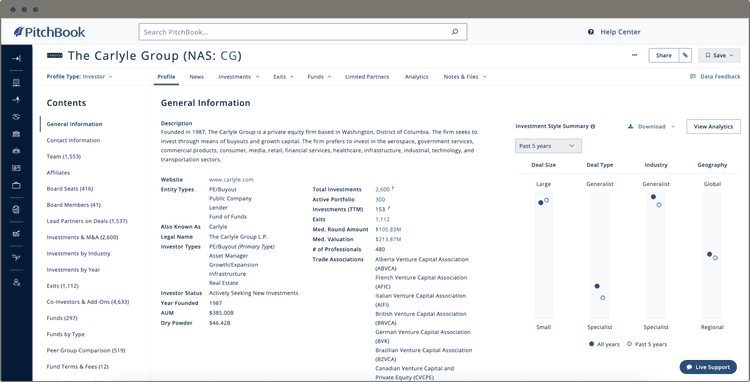
Task: Select General Information in Contents
Action: click(74, 124)
